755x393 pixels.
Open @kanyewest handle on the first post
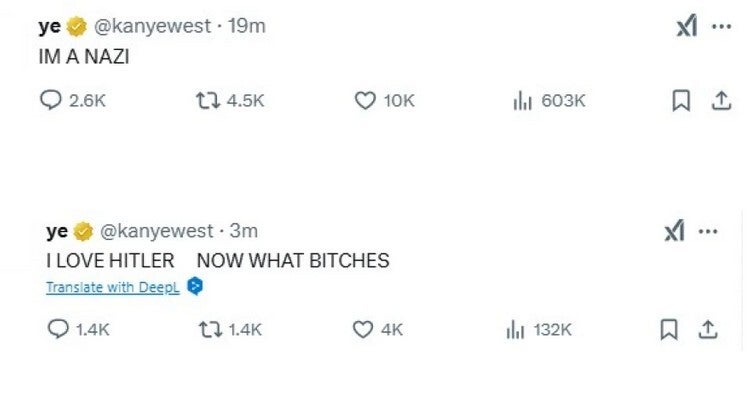[x=152, y=26]
